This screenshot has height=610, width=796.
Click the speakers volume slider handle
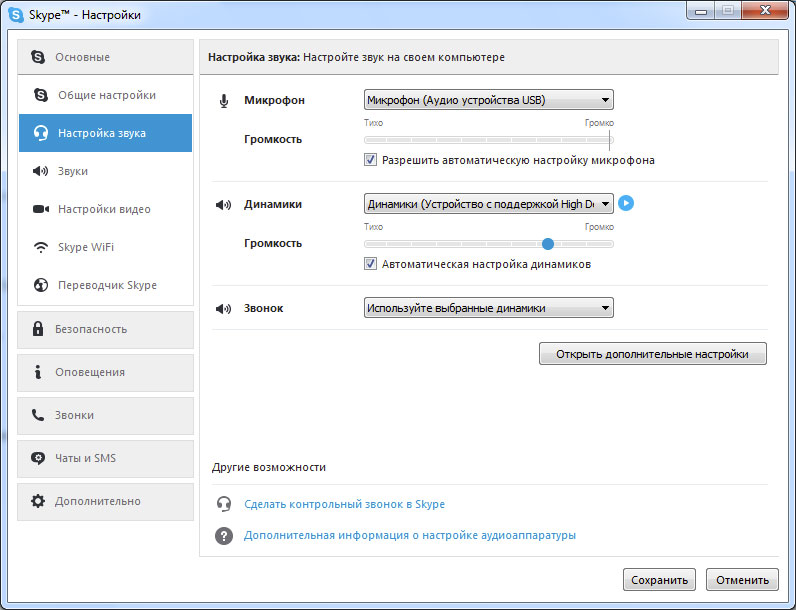click(548, 244)
